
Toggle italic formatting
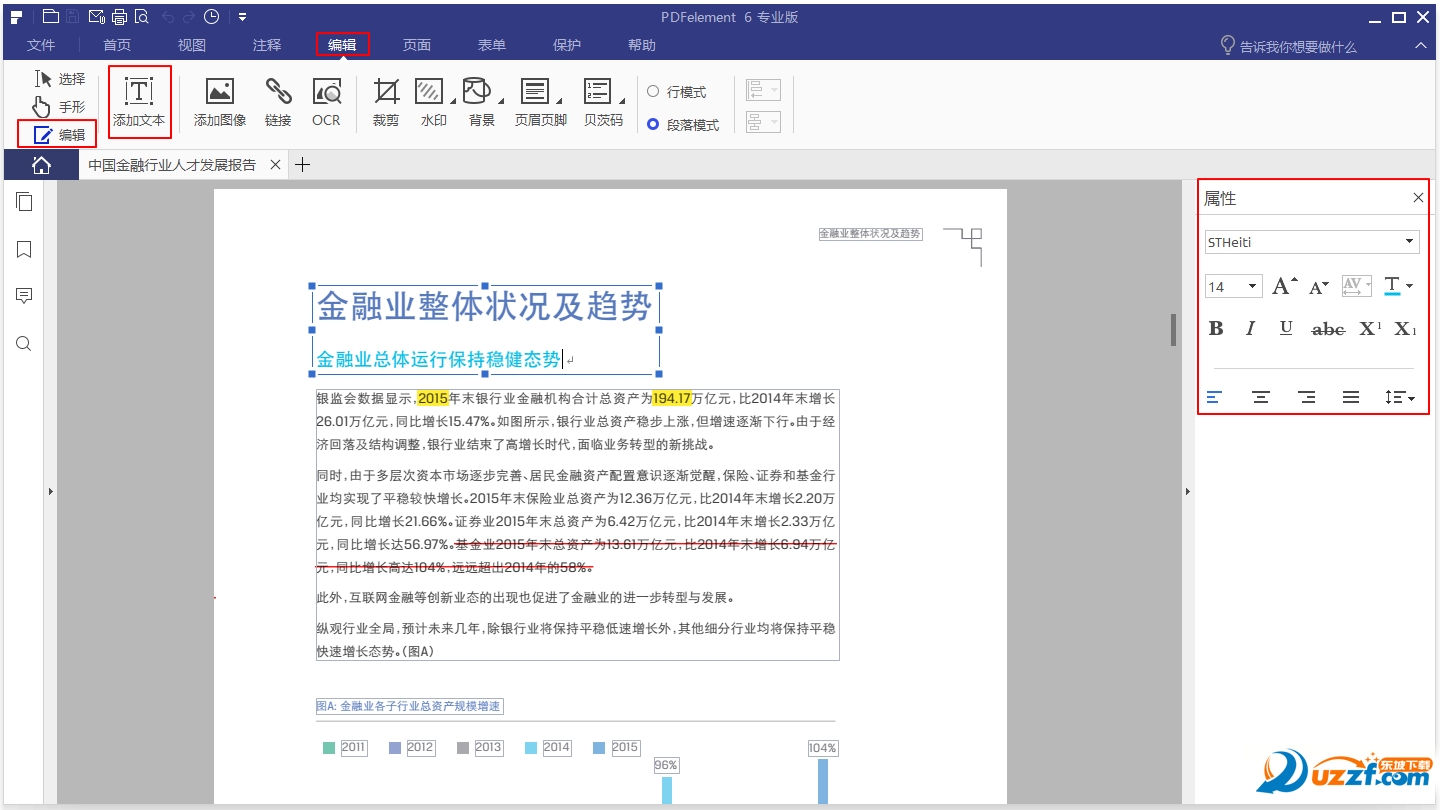pyautogui.click(x=1250, y=329)
